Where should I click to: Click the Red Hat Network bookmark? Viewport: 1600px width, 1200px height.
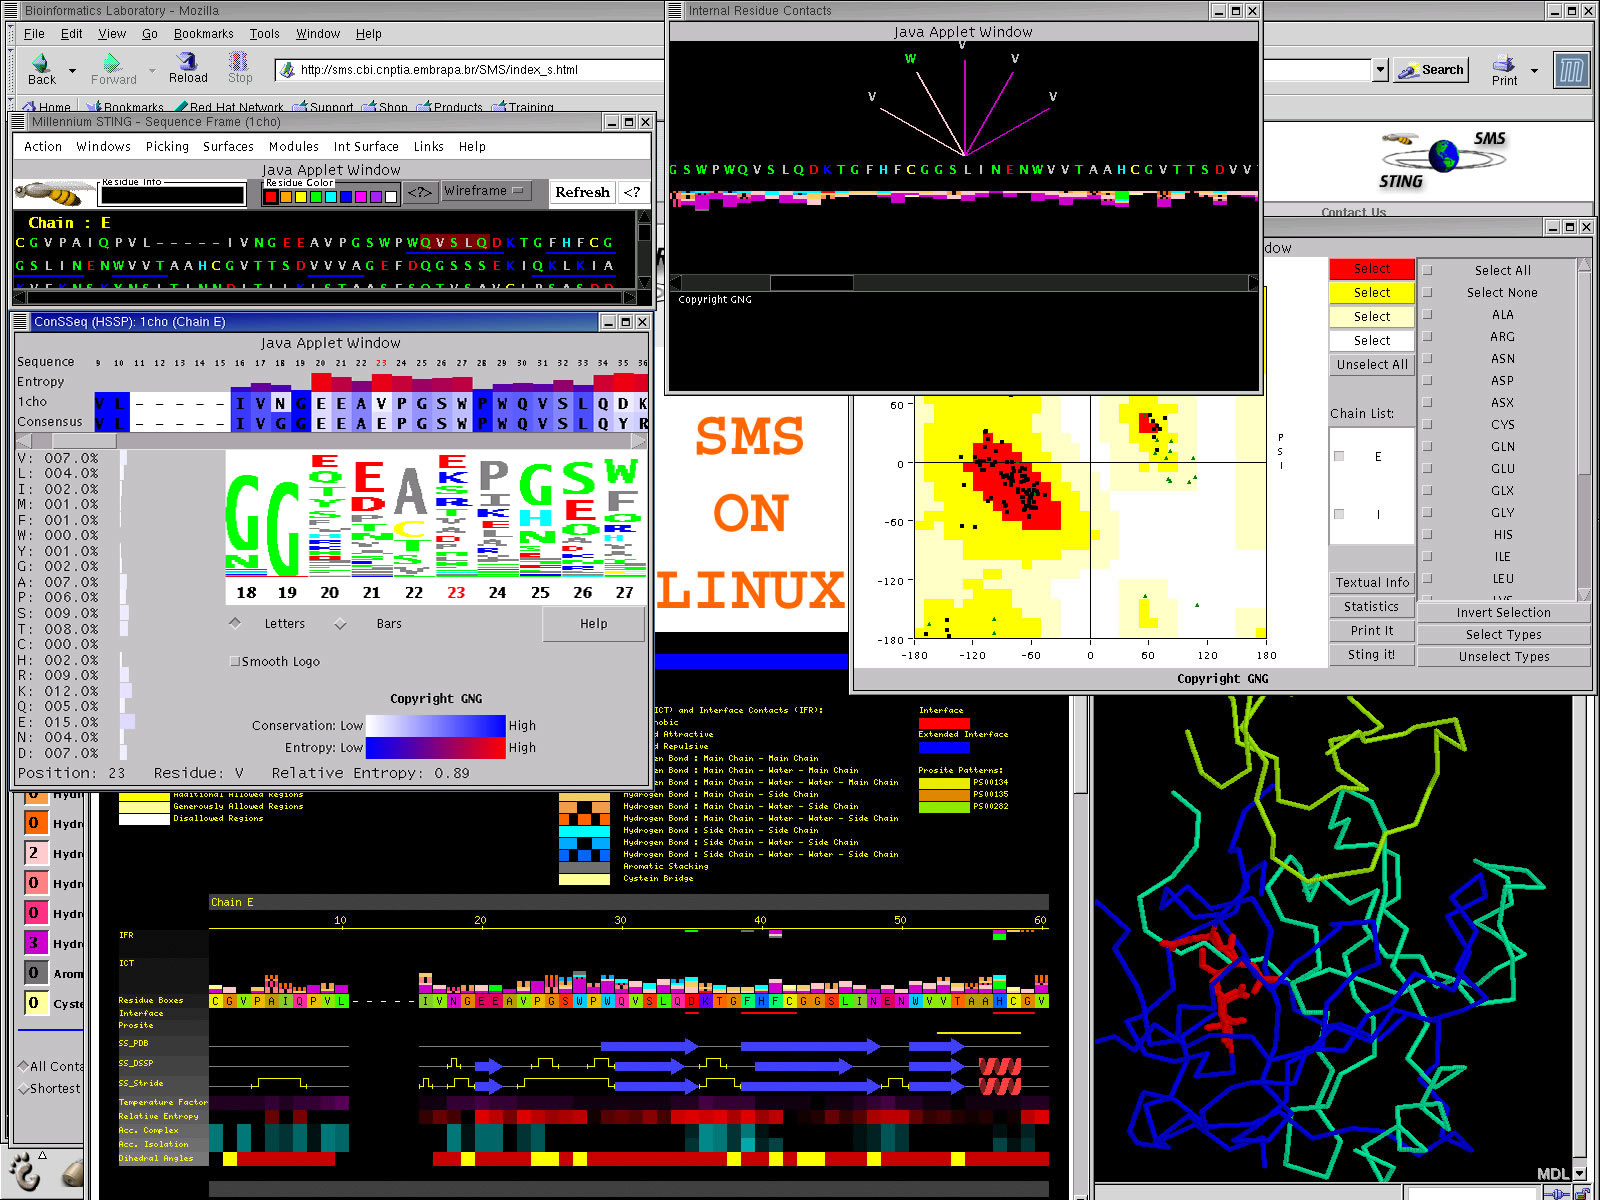coord(228,107)
